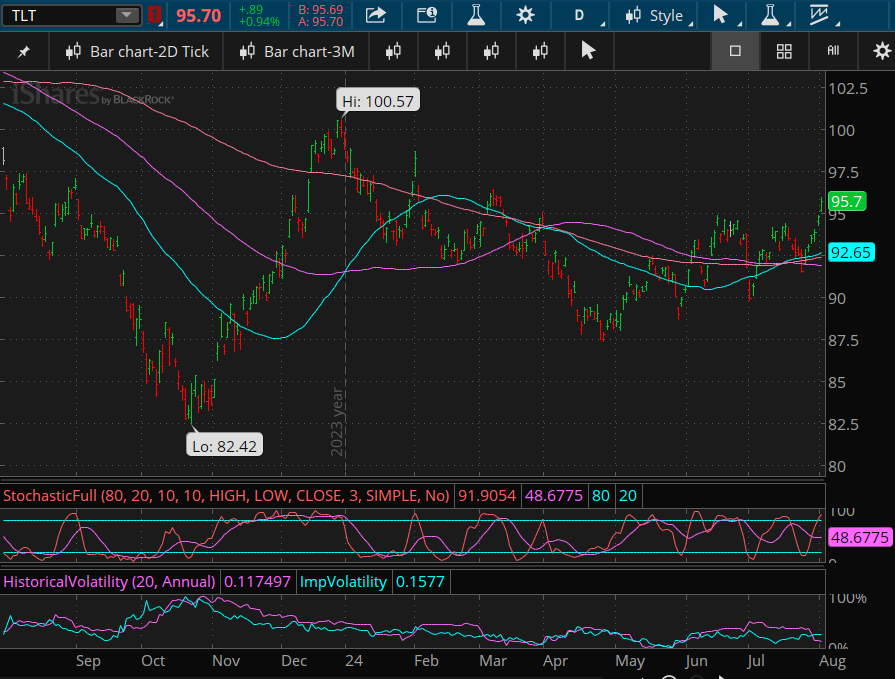Click the Jul label on time axis

tap(756, 661)
